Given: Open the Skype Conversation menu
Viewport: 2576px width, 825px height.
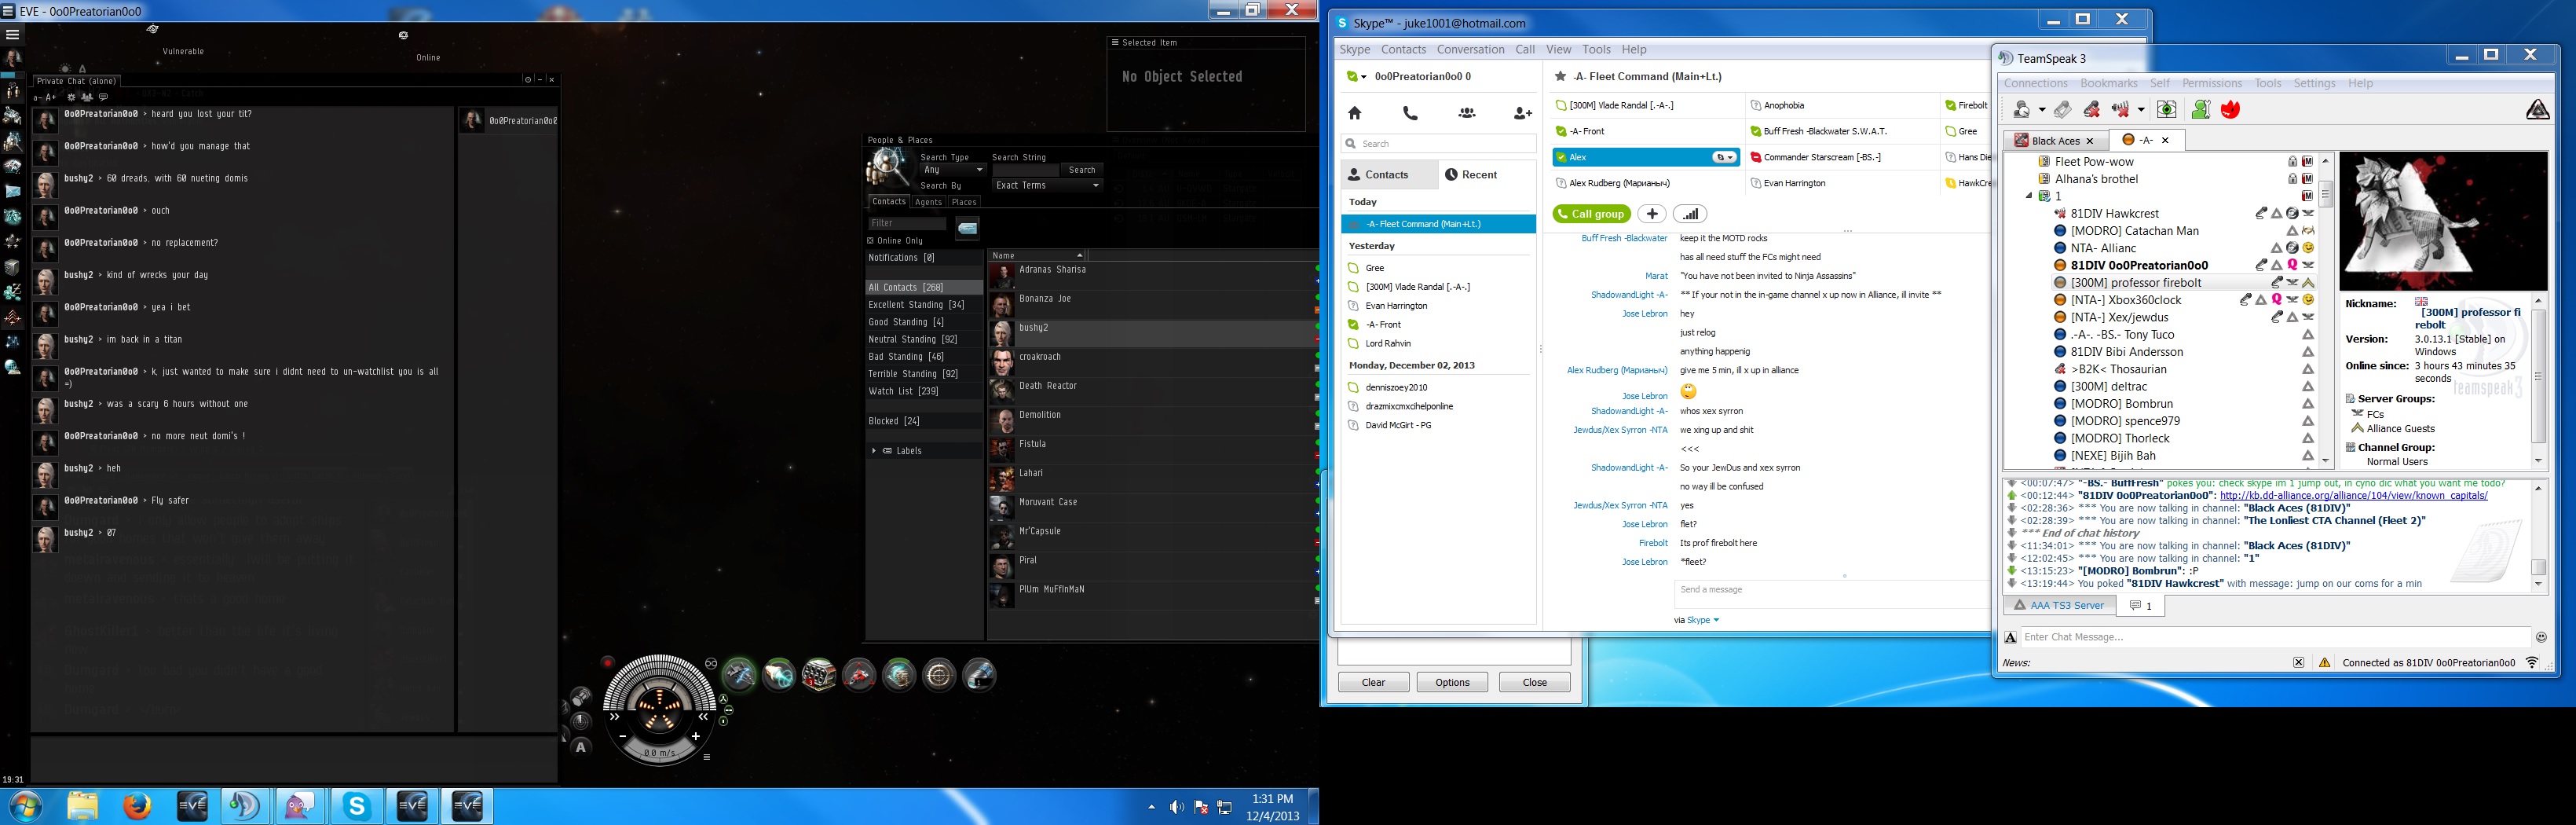Looking at the screenshot, I should [x=1470, y=50].
